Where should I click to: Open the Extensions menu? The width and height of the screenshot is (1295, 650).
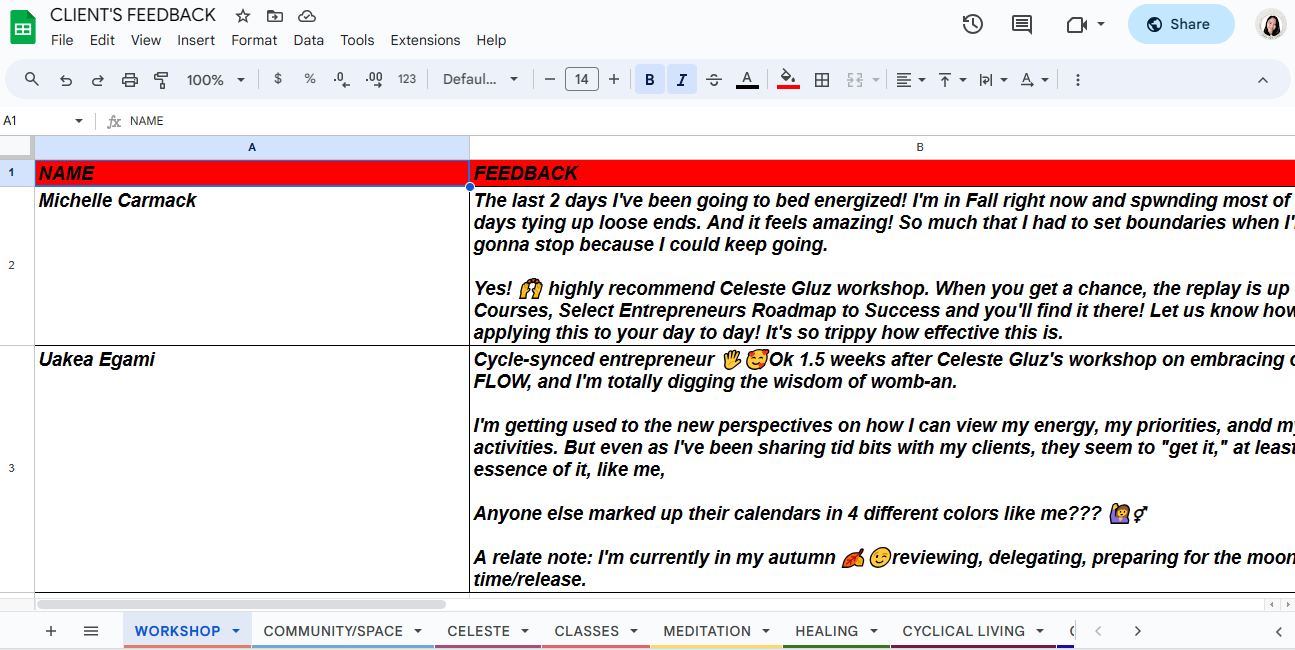pyautogui.click(x=425, y=40)
